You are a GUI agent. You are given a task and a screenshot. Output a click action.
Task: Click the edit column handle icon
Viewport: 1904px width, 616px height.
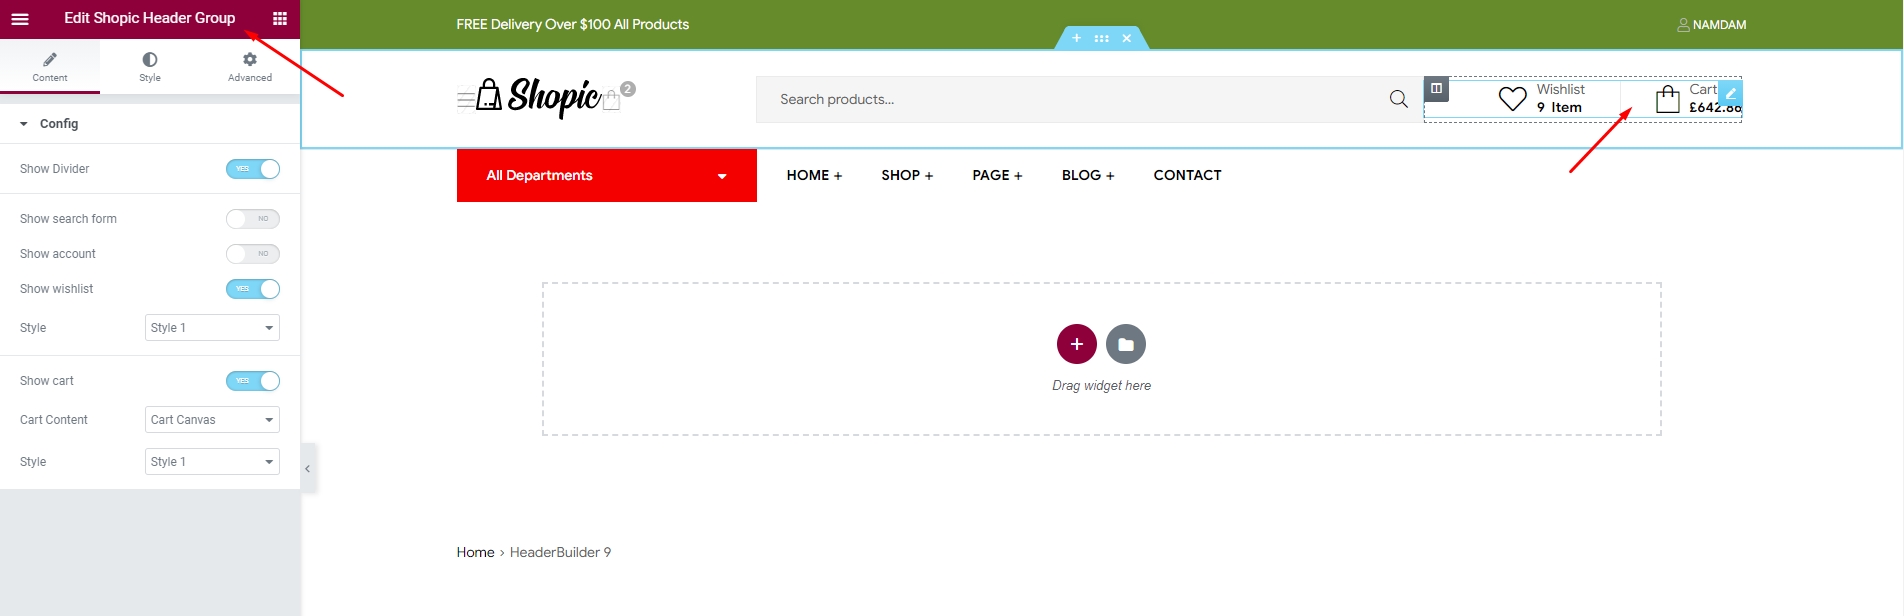tap(1436, 89)
